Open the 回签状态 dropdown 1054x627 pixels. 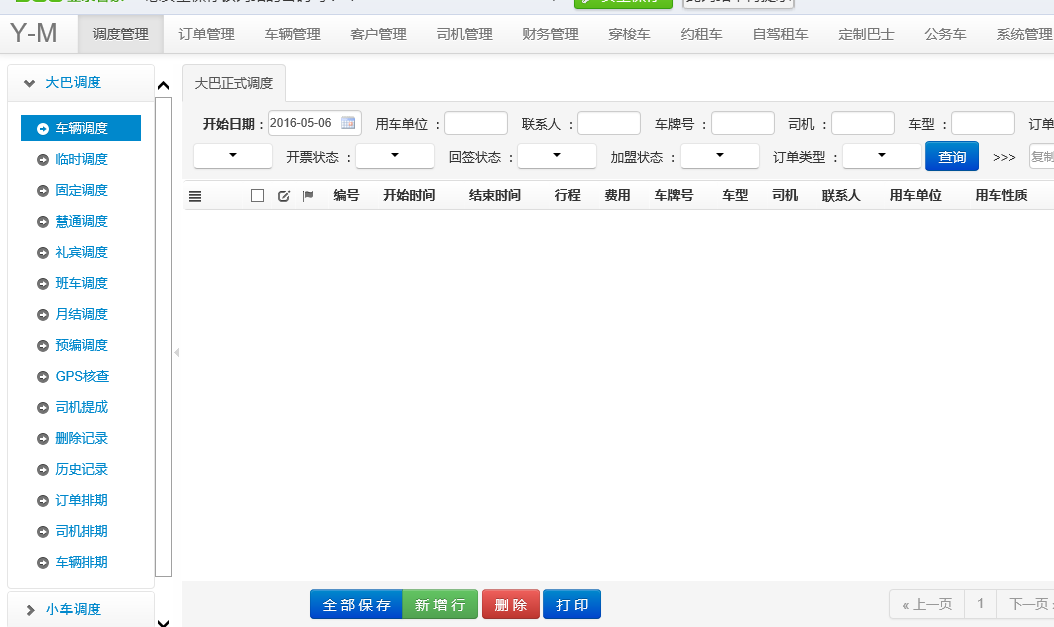[x=556, y=156]
